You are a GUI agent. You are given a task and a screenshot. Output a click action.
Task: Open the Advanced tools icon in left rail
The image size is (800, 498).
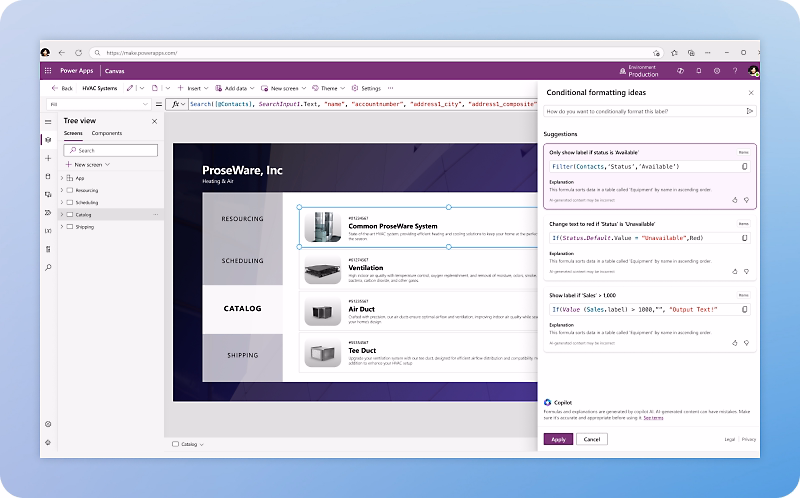48,249
